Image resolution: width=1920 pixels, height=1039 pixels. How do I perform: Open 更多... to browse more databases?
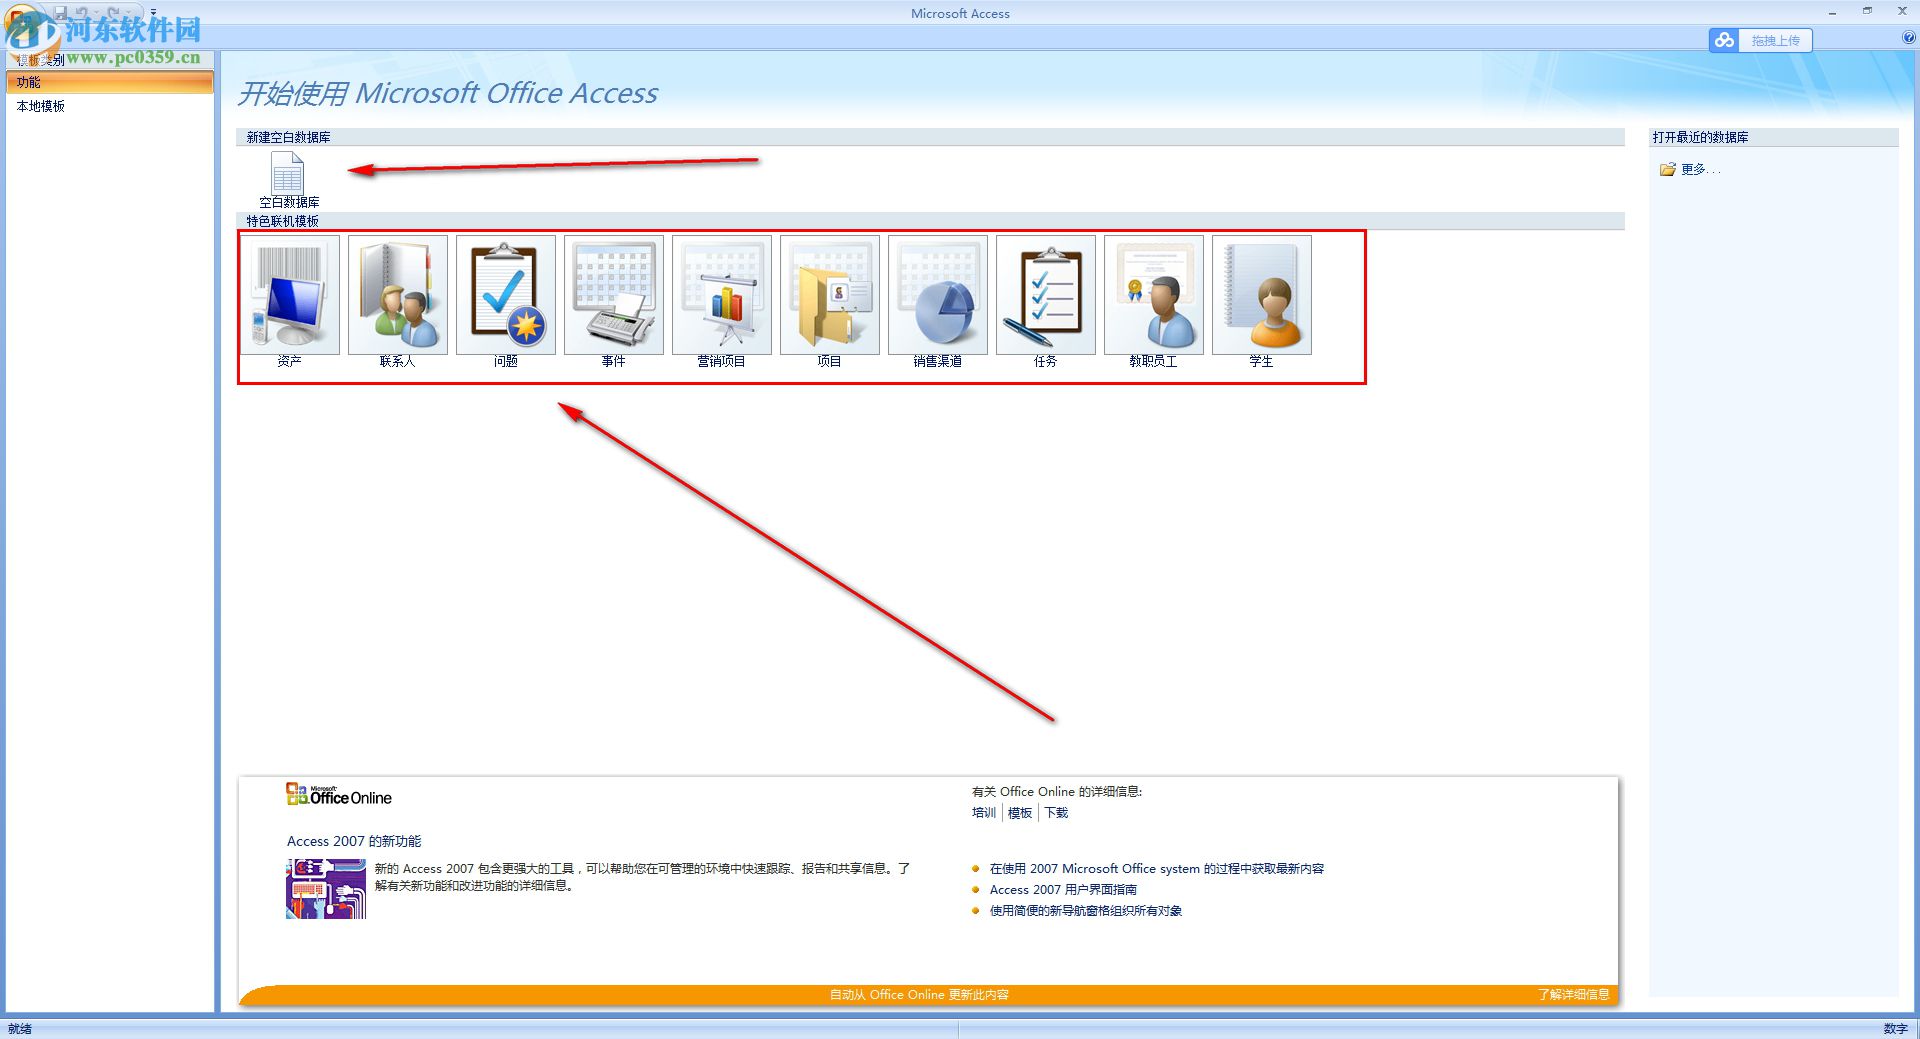[1690, 170]
